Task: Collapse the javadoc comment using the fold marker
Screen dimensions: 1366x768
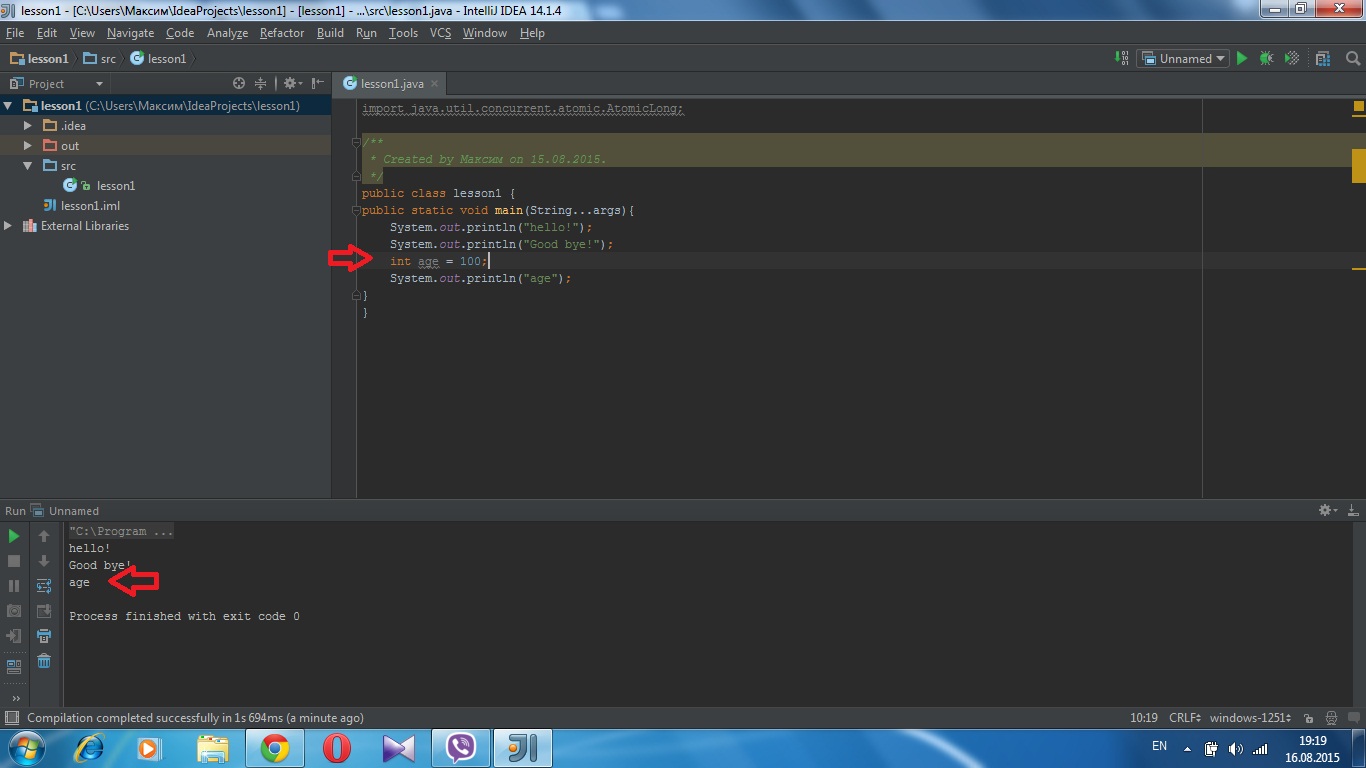Action: tap(357, 142)
